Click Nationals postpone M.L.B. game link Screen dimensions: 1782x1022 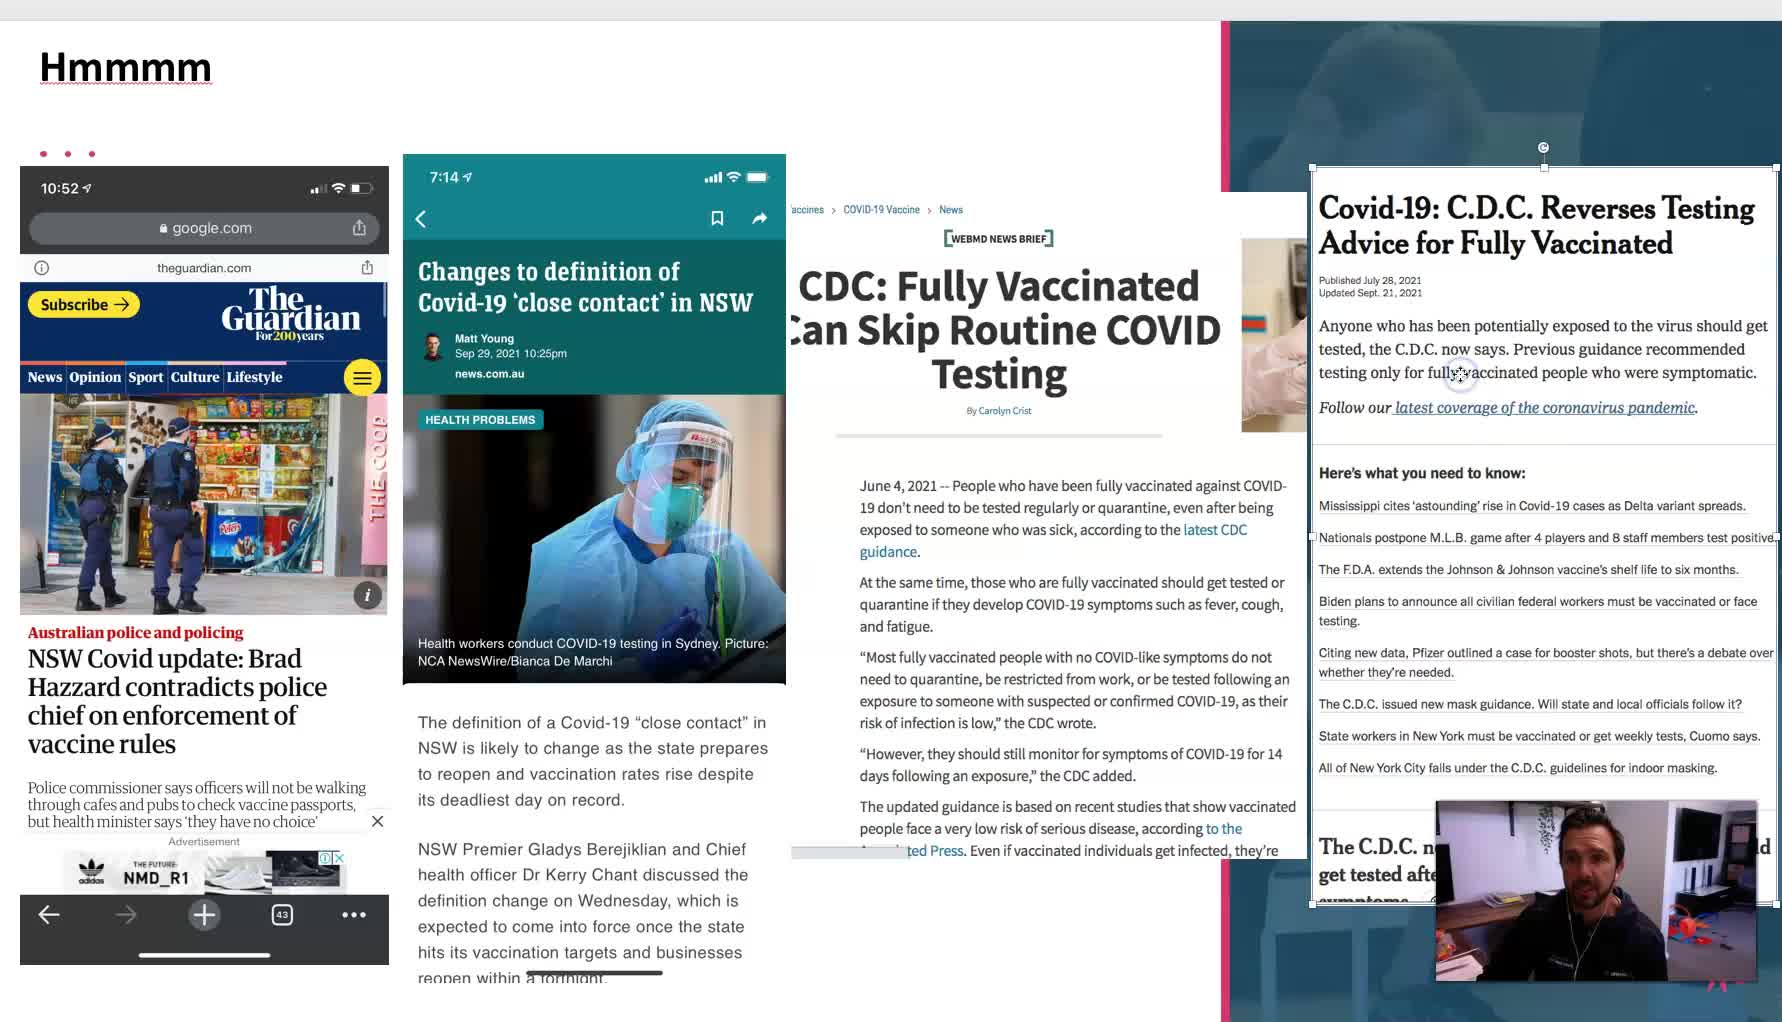(x=1546, y=538)
